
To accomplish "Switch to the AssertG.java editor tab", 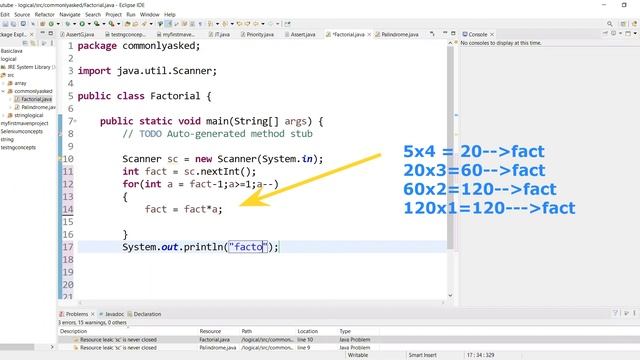I will click(78, 34).
